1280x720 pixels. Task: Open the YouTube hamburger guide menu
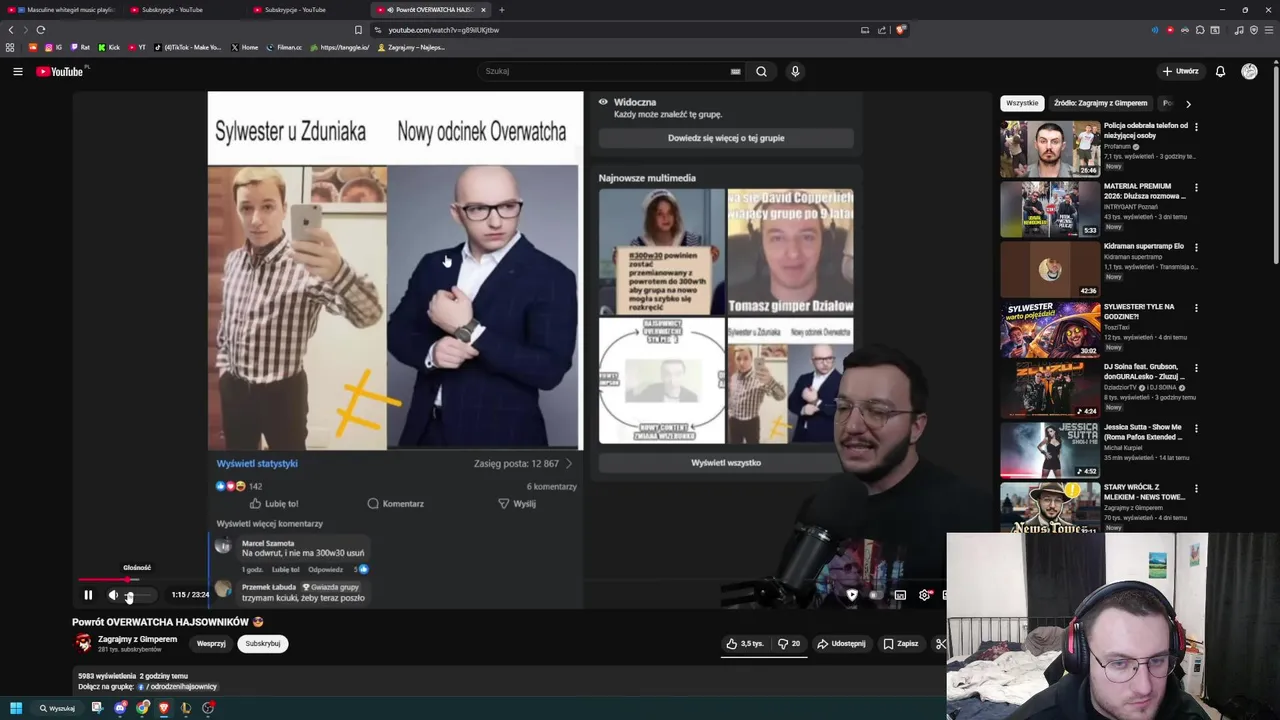click(x=18, y=71)
